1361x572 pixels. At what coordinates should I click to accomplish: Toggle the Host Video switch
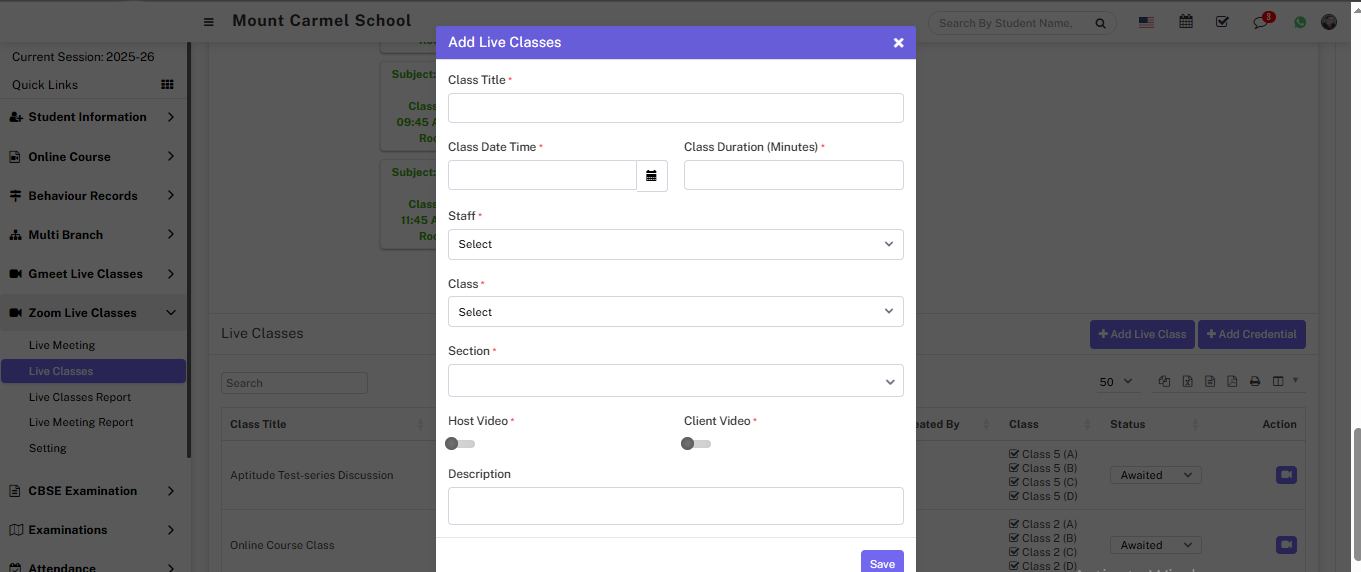pos(460,444)
